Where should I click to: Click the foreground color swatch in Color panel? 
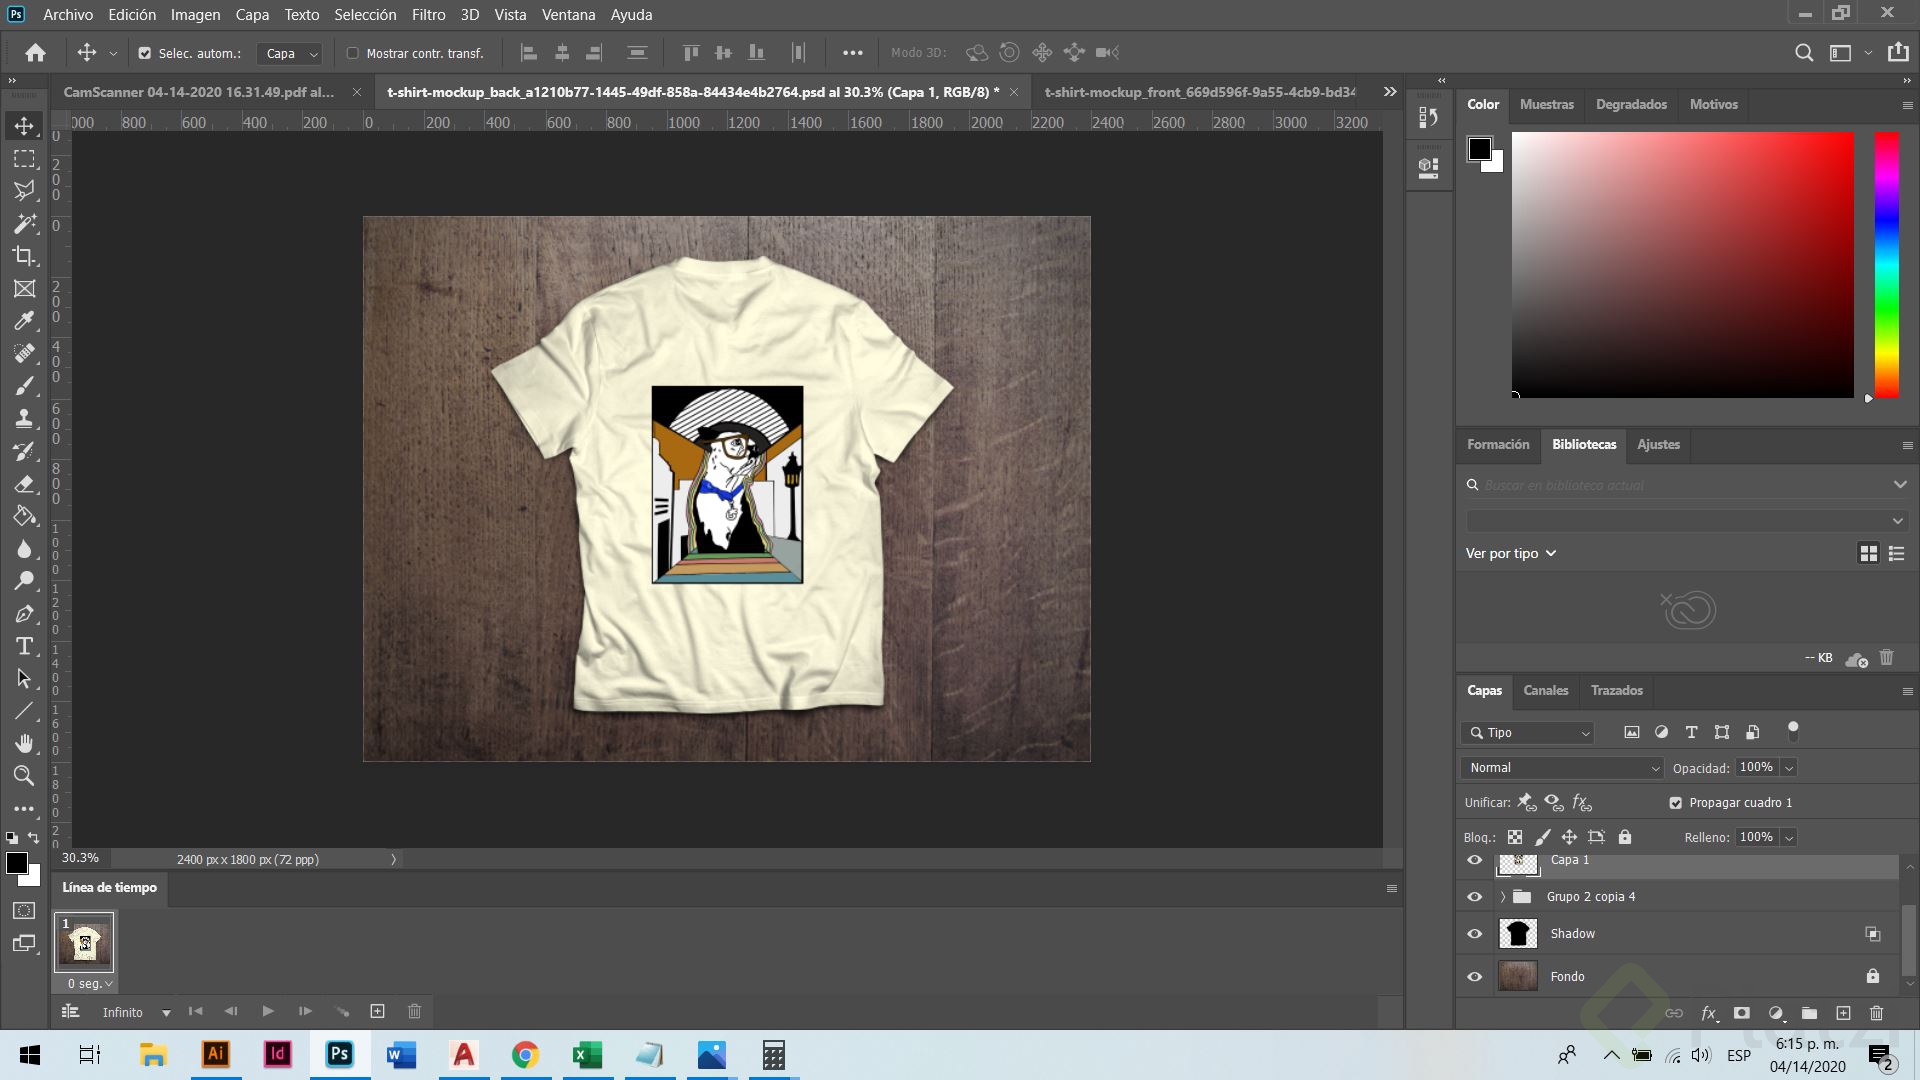tap(1479, 149)
